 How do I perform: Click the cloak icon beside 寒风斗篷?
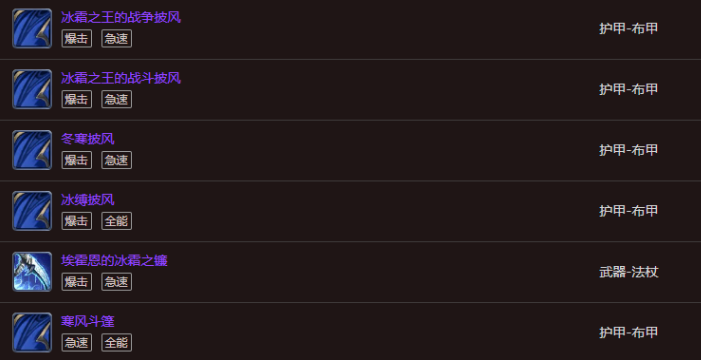(32, 332)
